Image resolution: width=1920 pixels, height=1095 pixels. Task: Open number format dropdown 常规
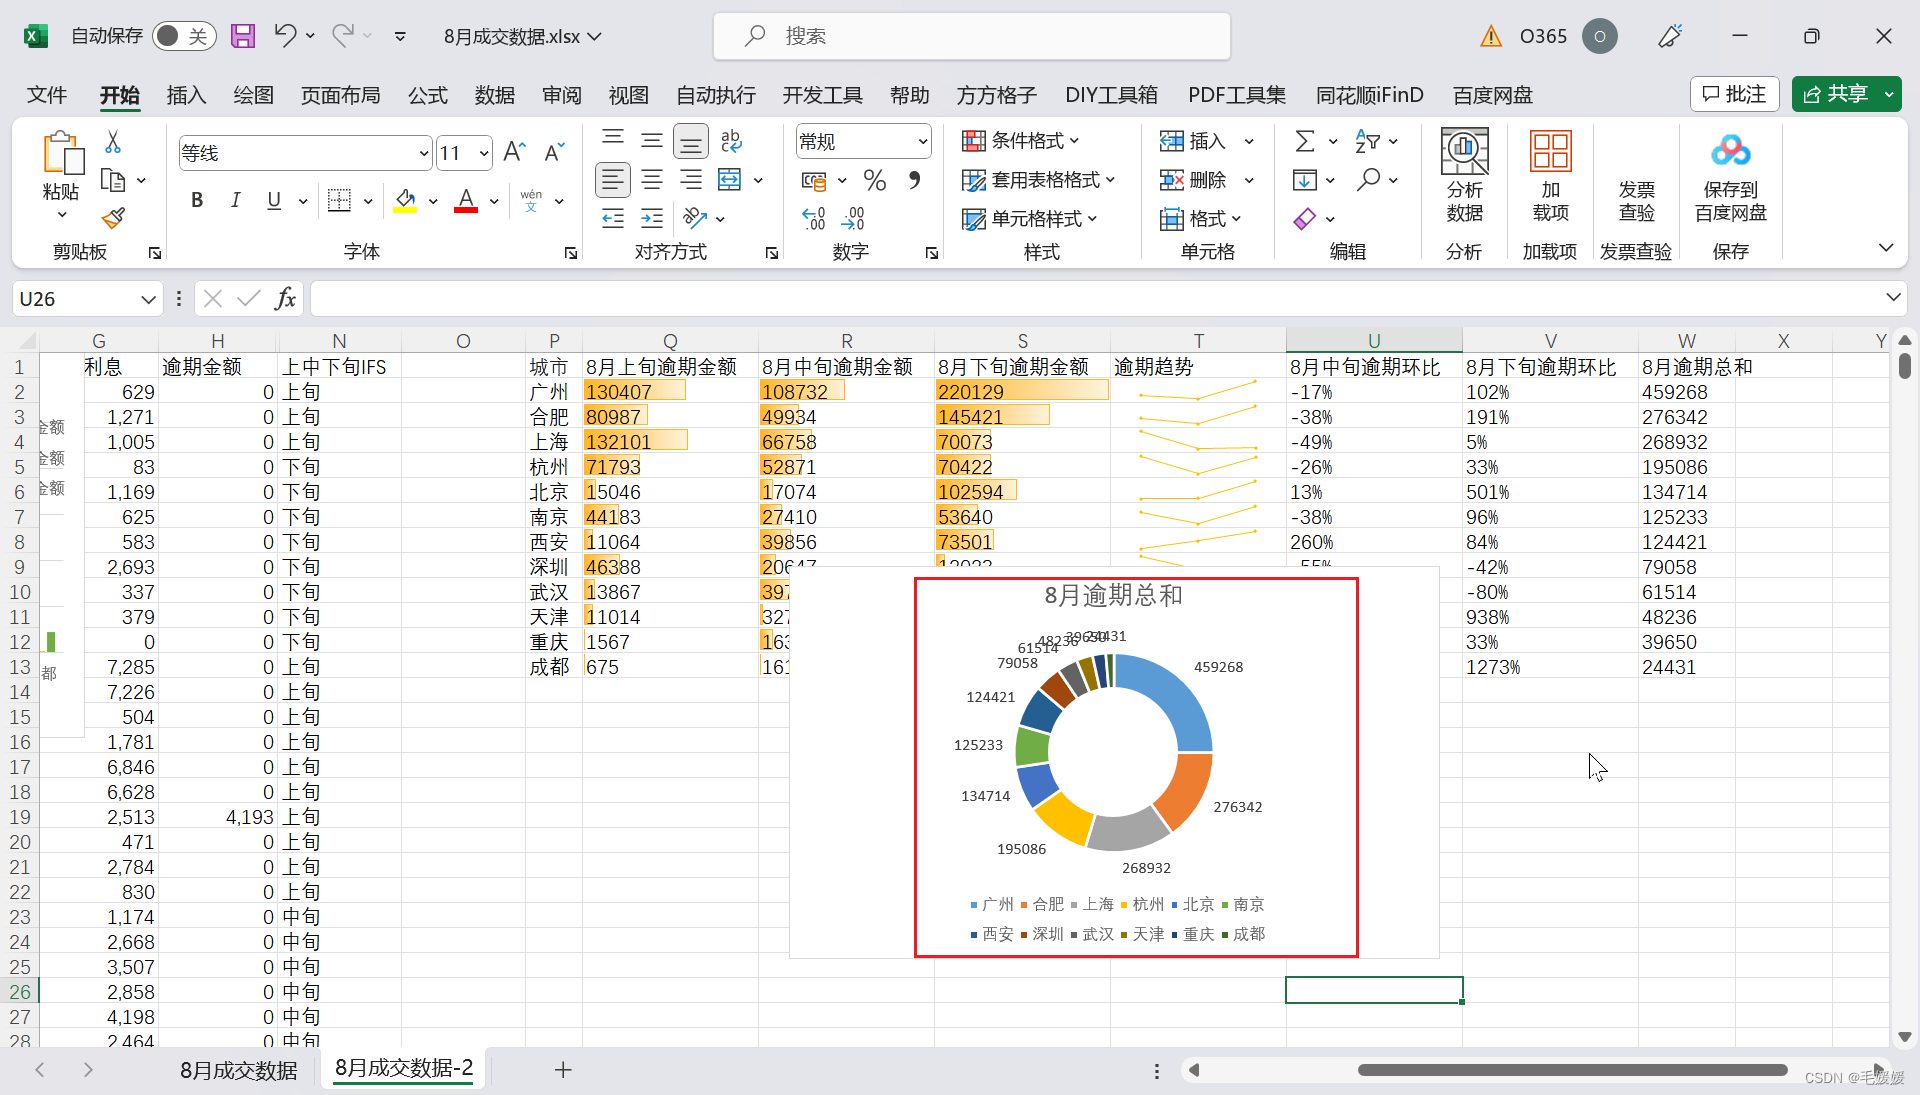[x=922, y=141]
